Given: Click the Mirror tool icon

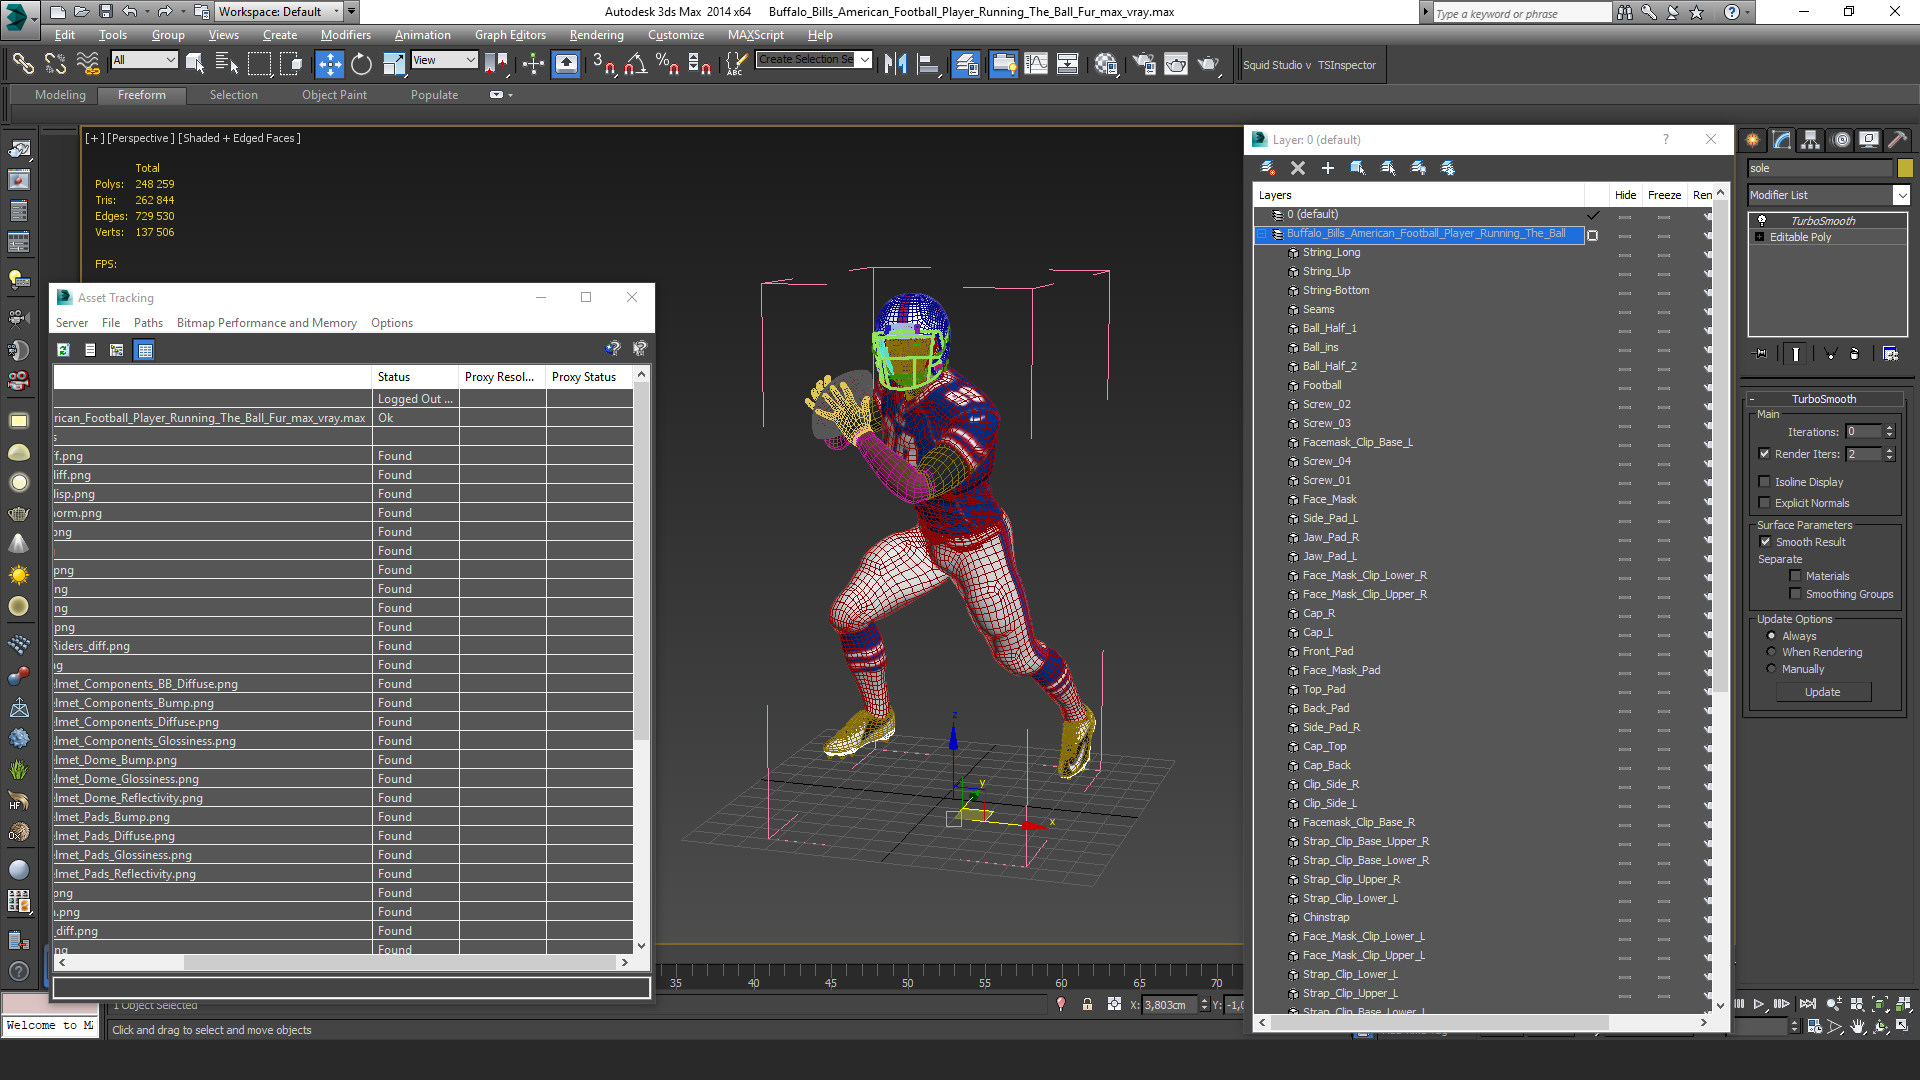Looking at the screenshot, I should 895,65.
